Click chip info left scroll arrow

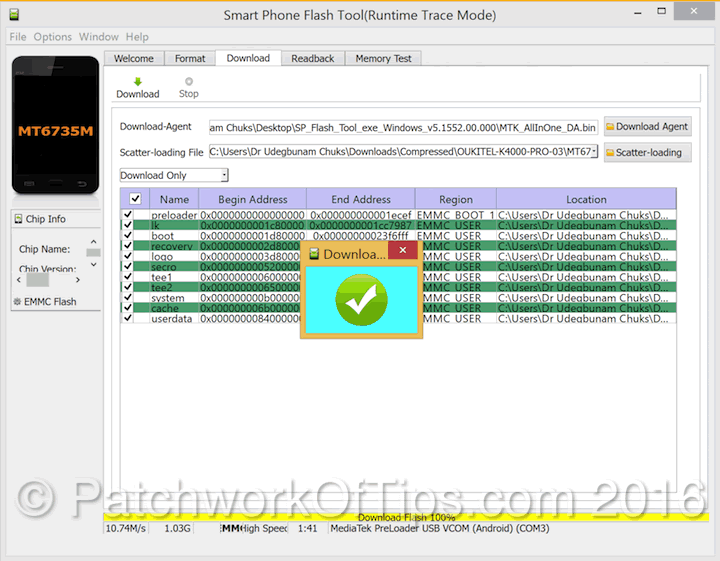click(x=19, y=280)
